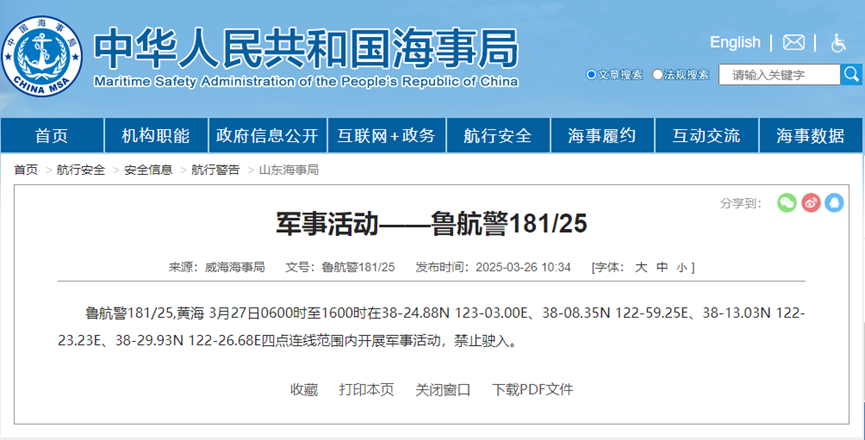Image resolution: width=865 pixels, height=440 pixels.
Task: Share via the blue QQ bell icon
Action: point(834,203)
